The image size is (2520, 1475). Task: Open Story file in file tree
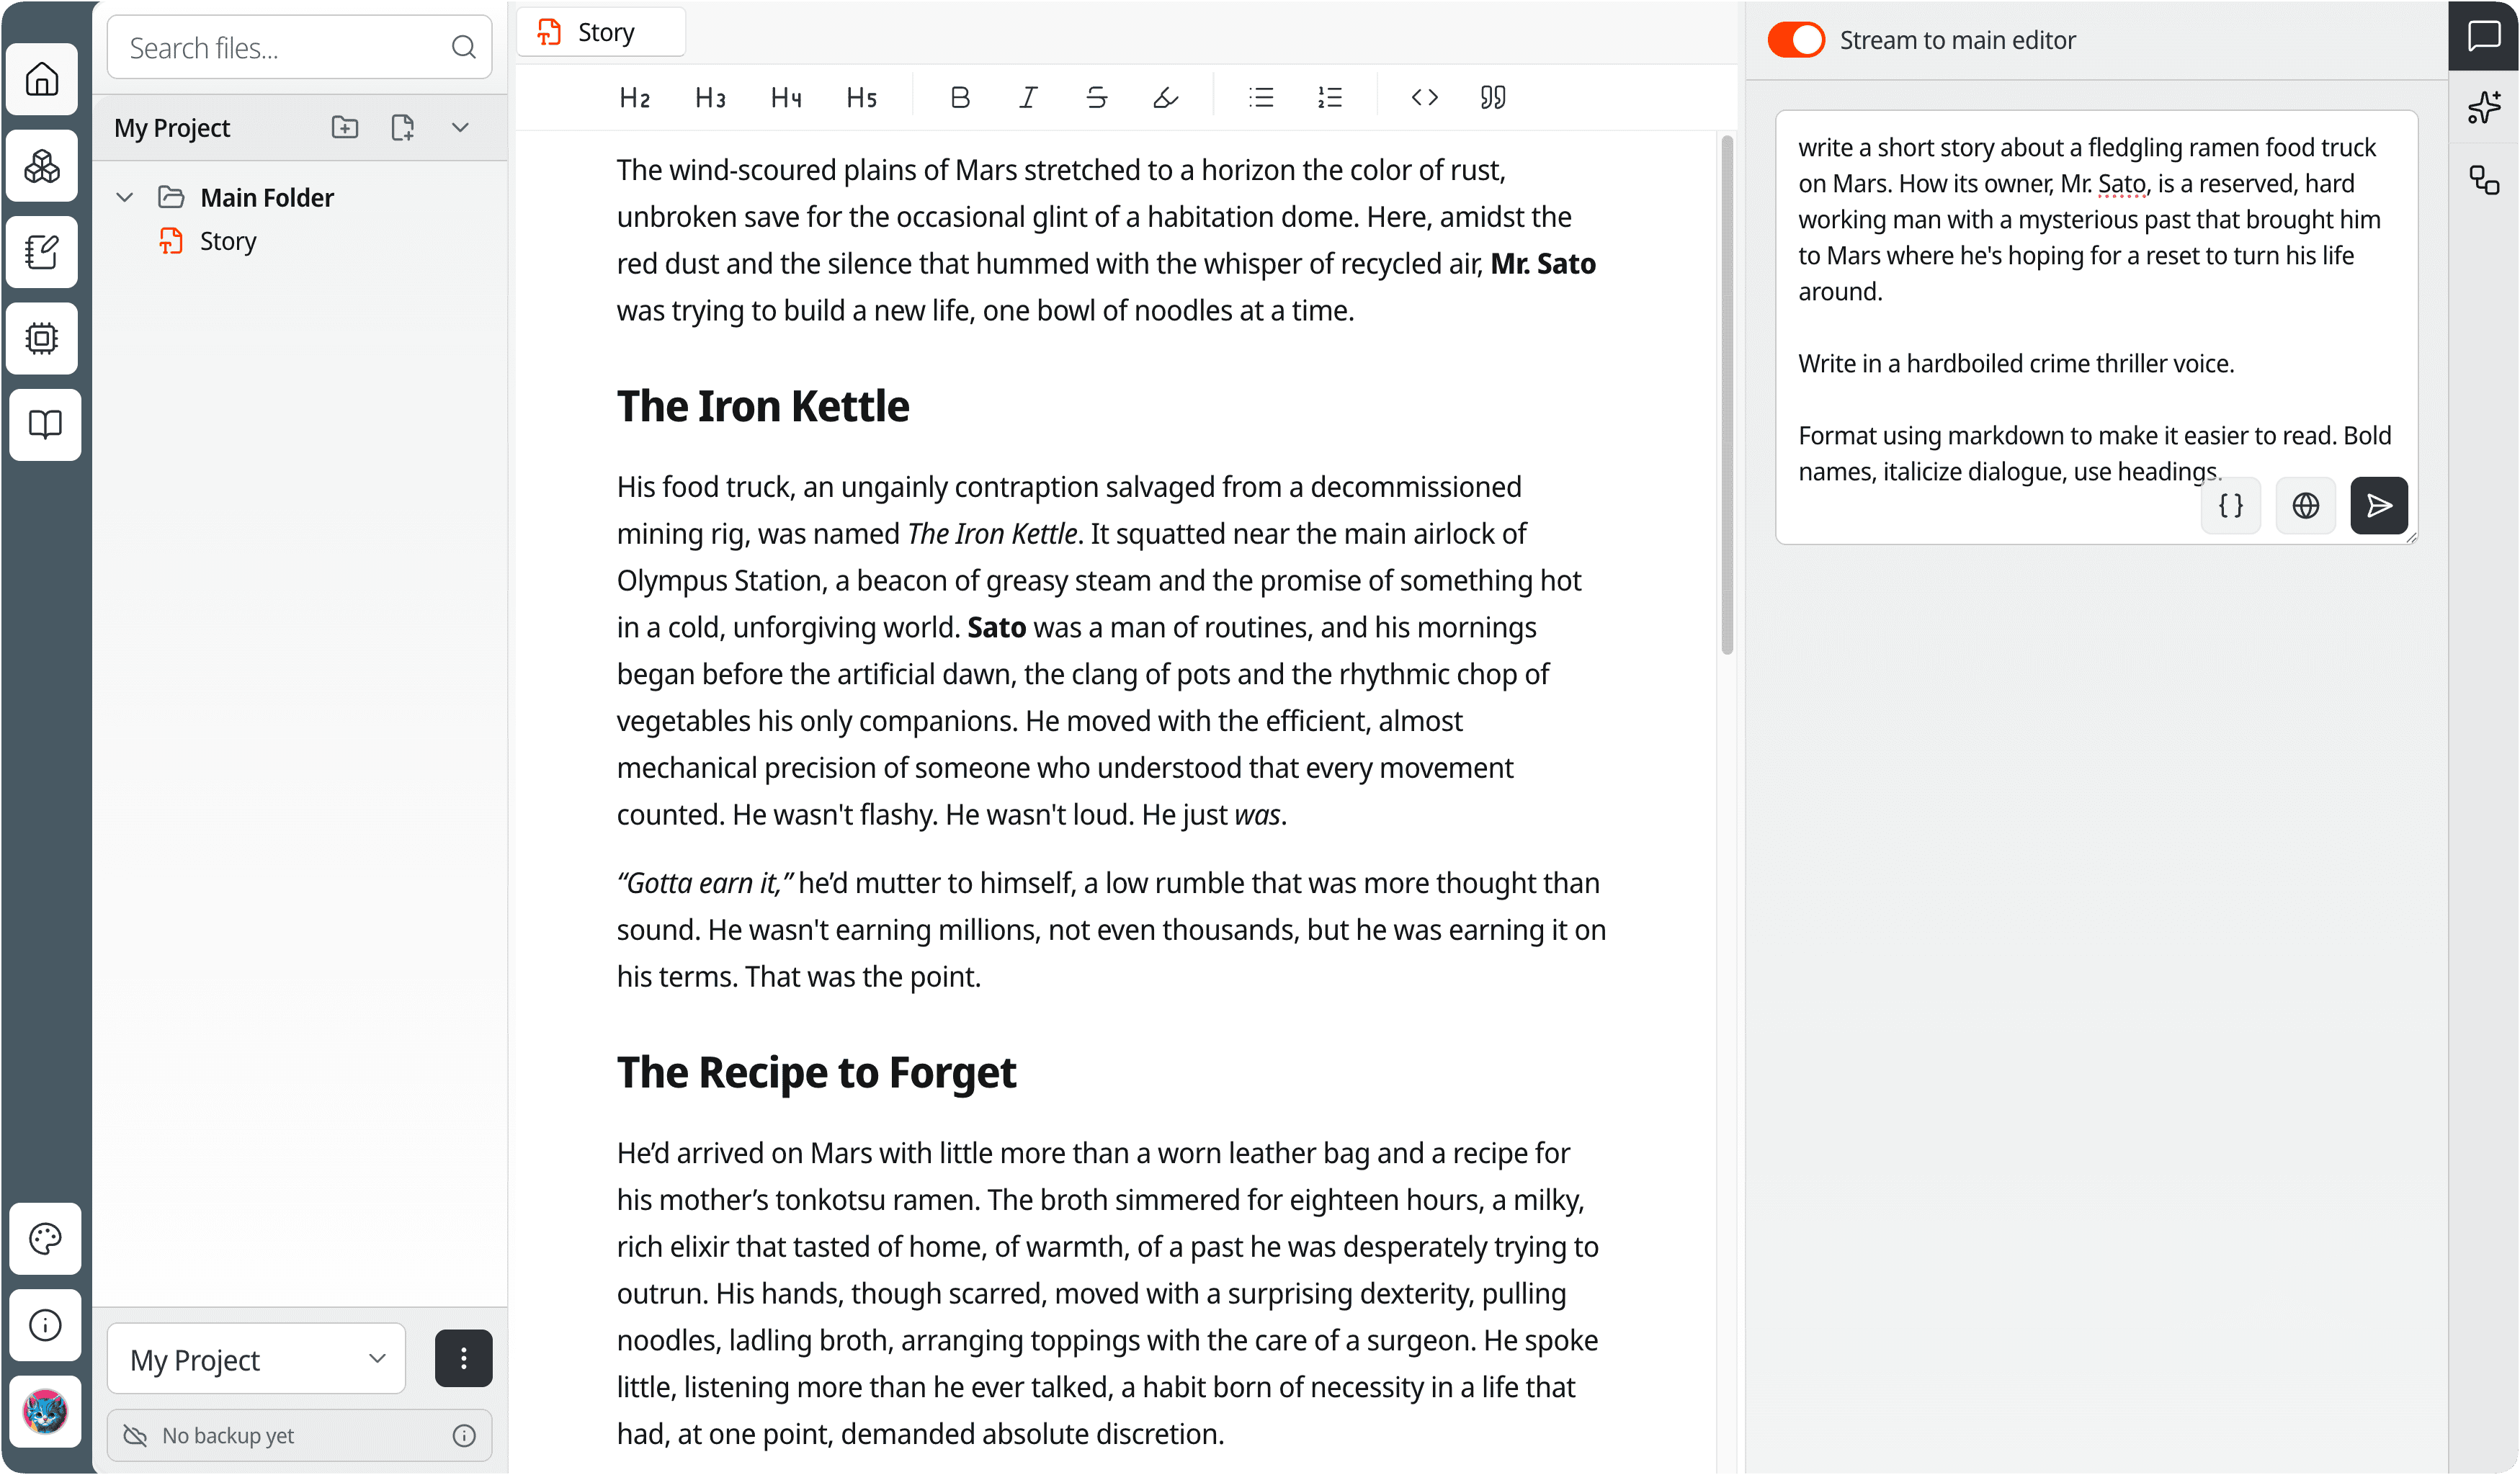pyautogui.click(x=228, y=241)
